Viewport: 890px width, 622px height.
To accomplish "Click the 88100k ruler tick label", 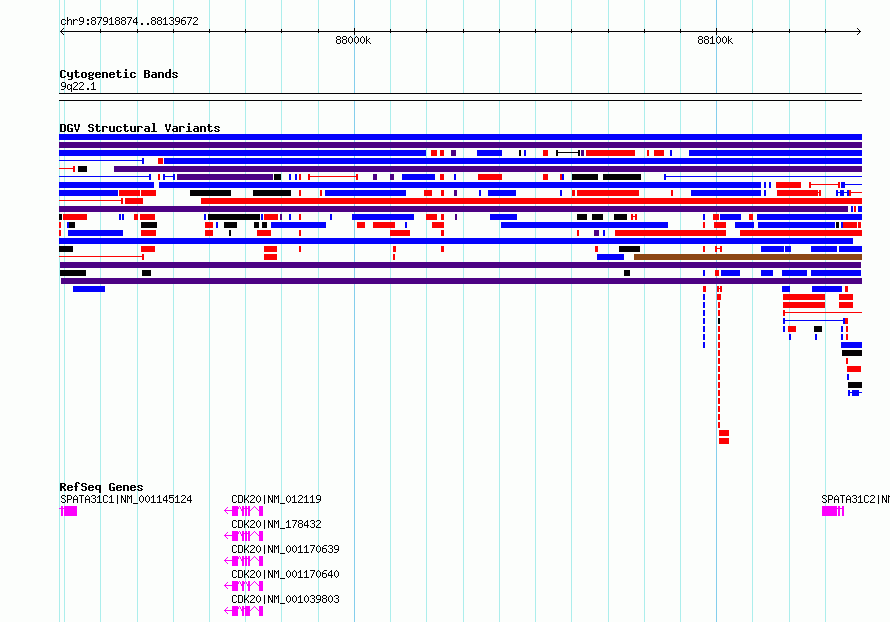I will (715, 40).
